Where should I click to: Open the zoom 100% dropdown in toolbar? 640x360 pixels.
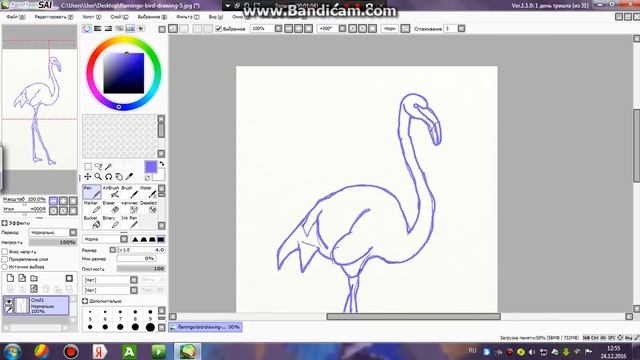tap(278, 29)
